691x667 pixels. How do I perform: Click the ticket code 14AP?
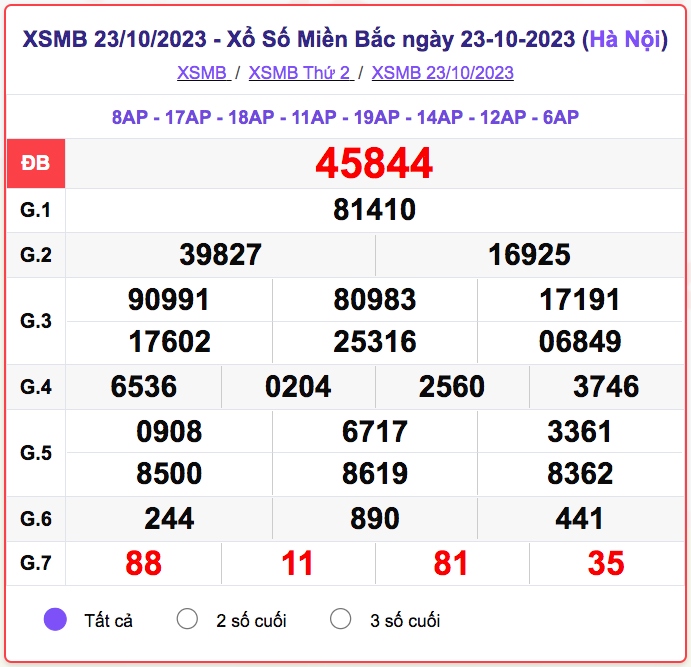440,117
